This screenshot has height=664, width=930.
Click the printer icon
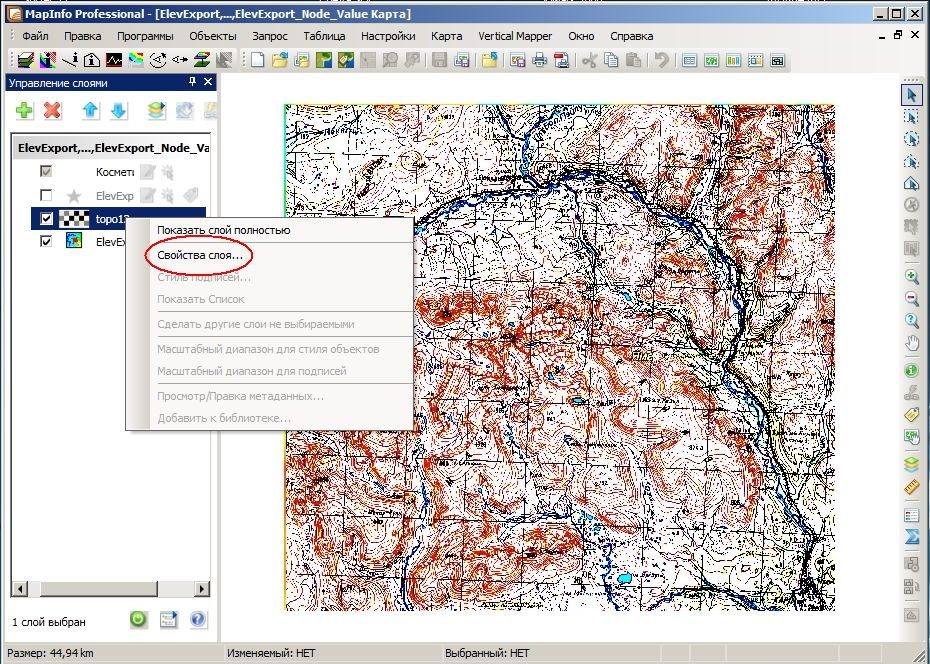click(540, 60)
